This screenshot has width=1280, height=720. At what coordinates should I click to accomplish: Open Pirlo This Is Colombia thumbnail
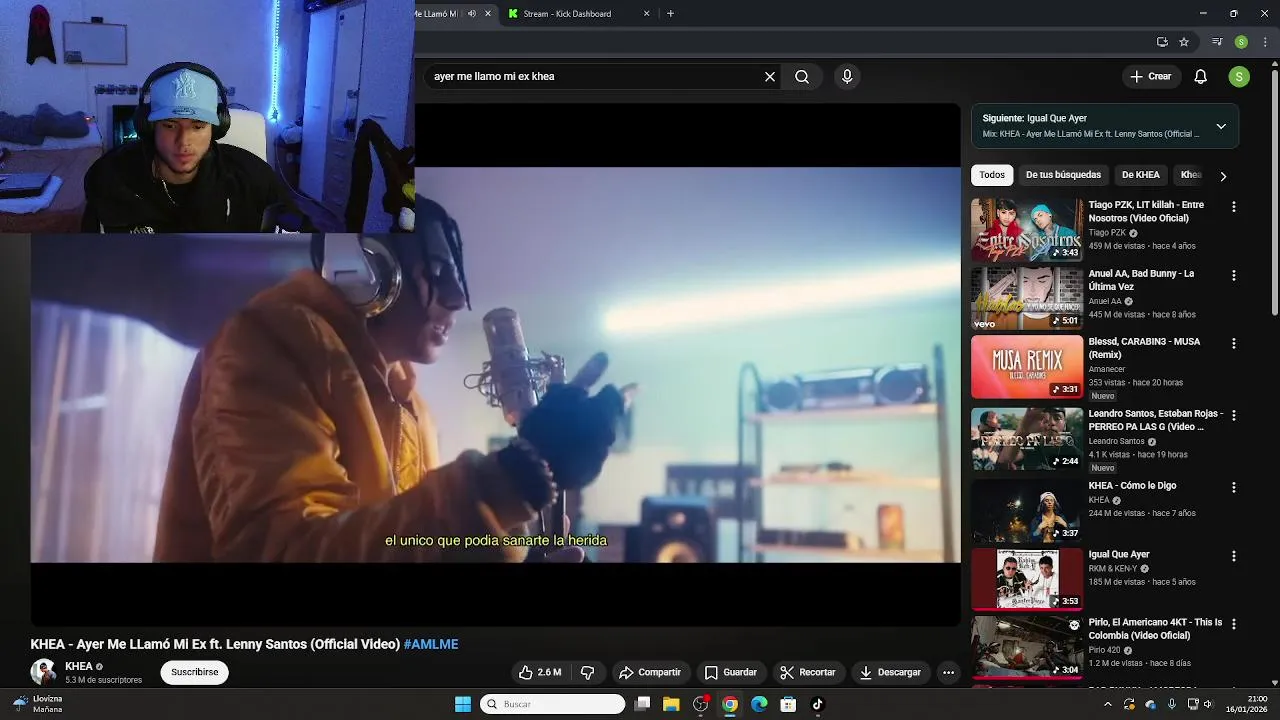pyautogui.click(x=1027, y=647)
